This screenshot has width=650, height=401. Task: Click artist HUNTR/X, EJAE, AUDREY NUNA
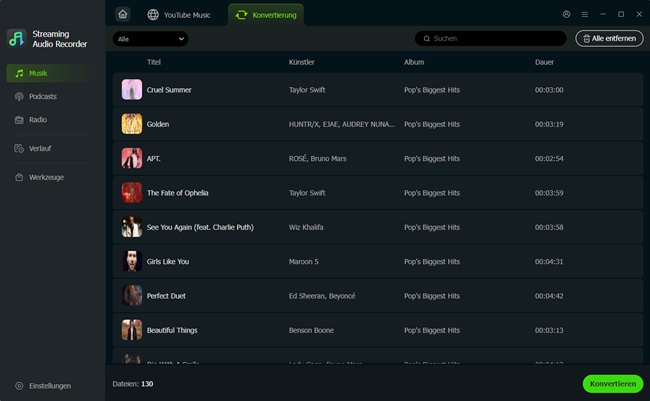tap(342, 124)
